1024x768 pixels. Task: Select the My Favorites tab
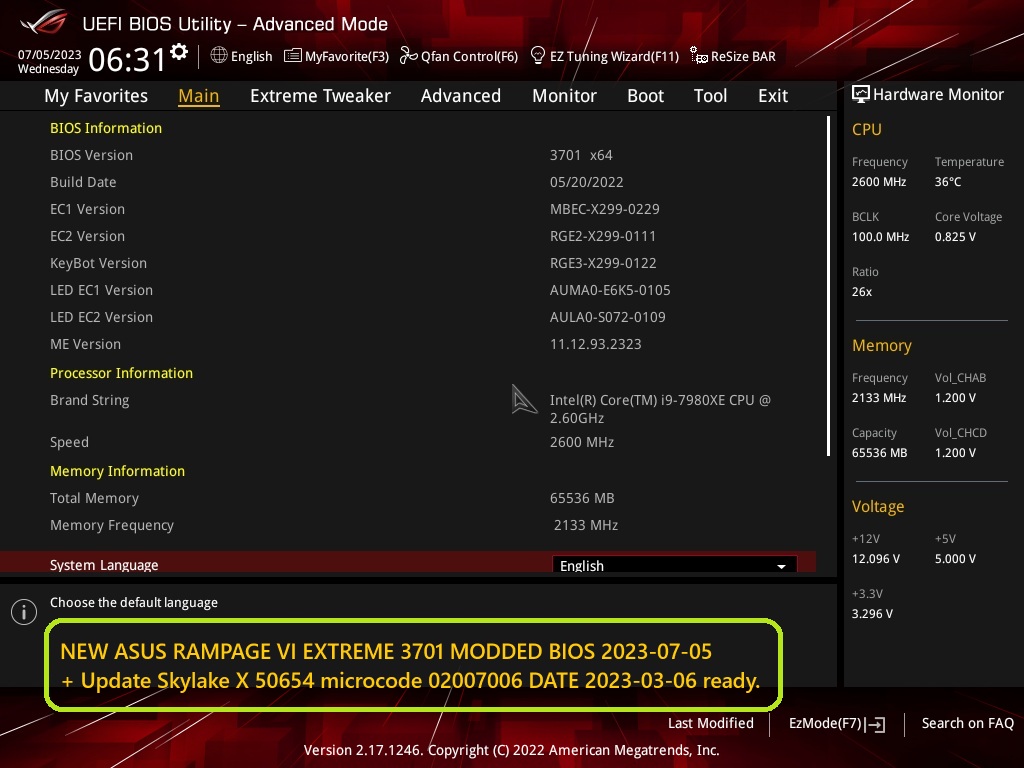click(x=96, y=96)
